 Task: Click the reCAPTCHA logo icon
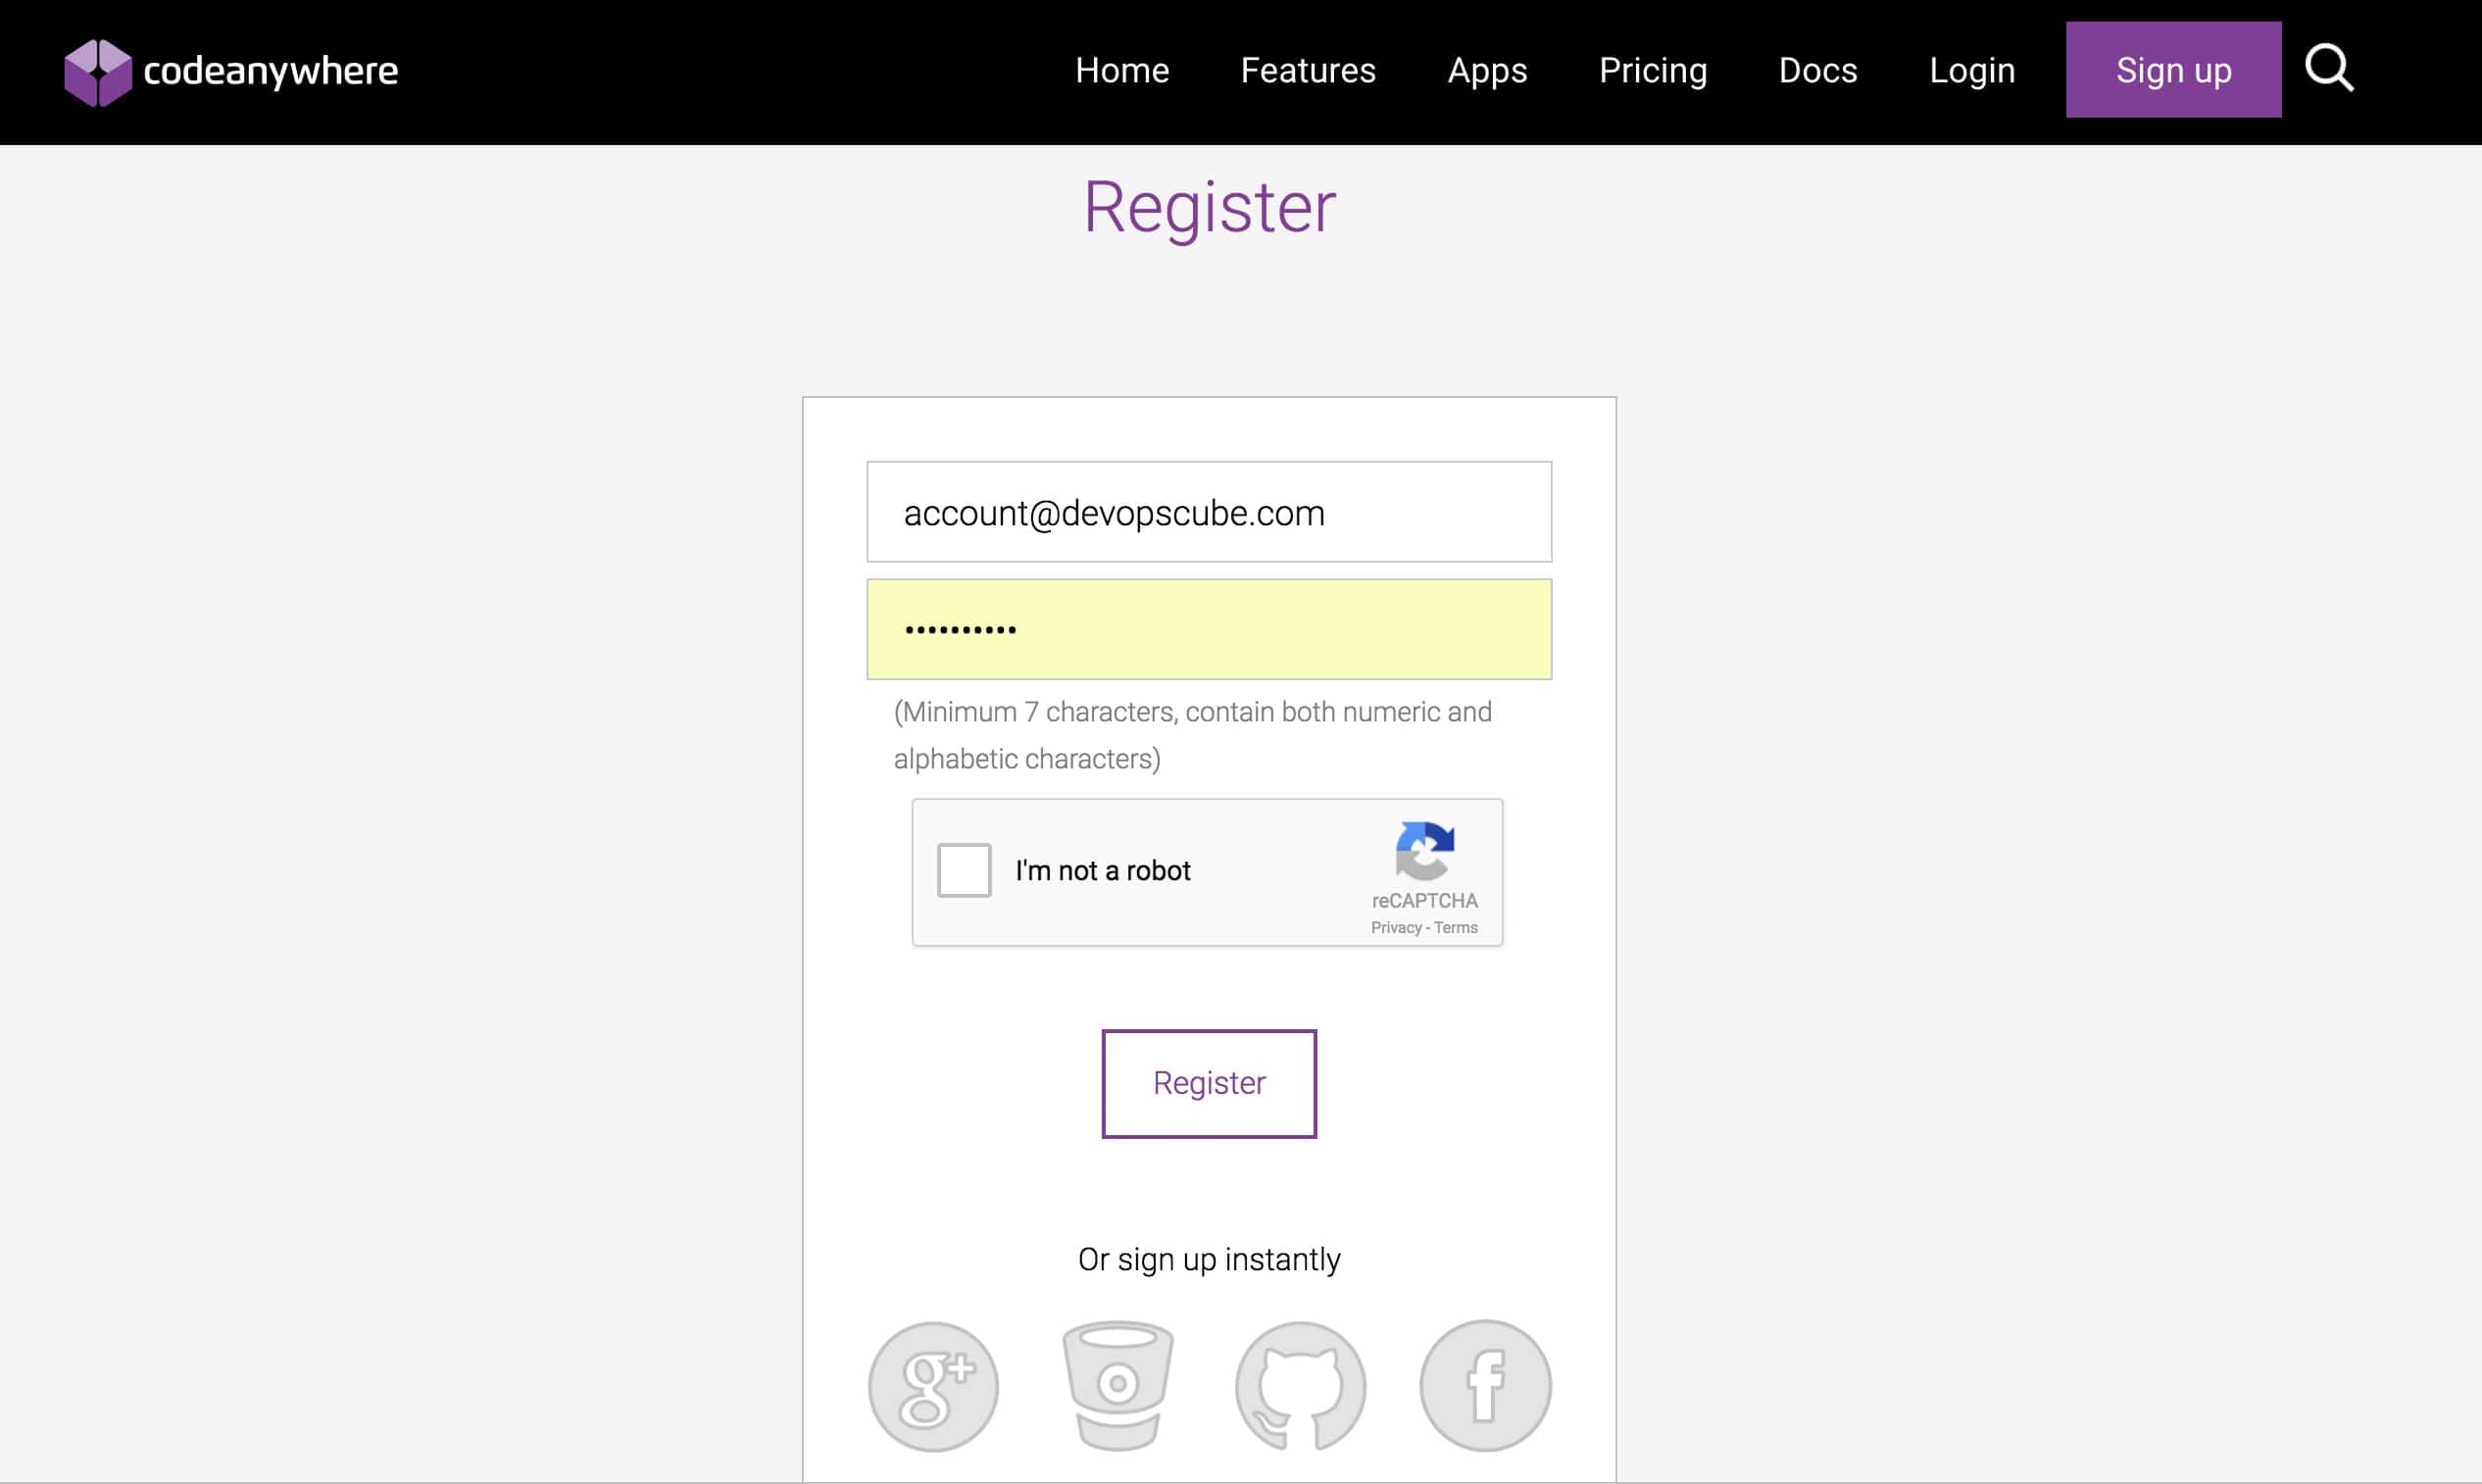[1424, 850]
